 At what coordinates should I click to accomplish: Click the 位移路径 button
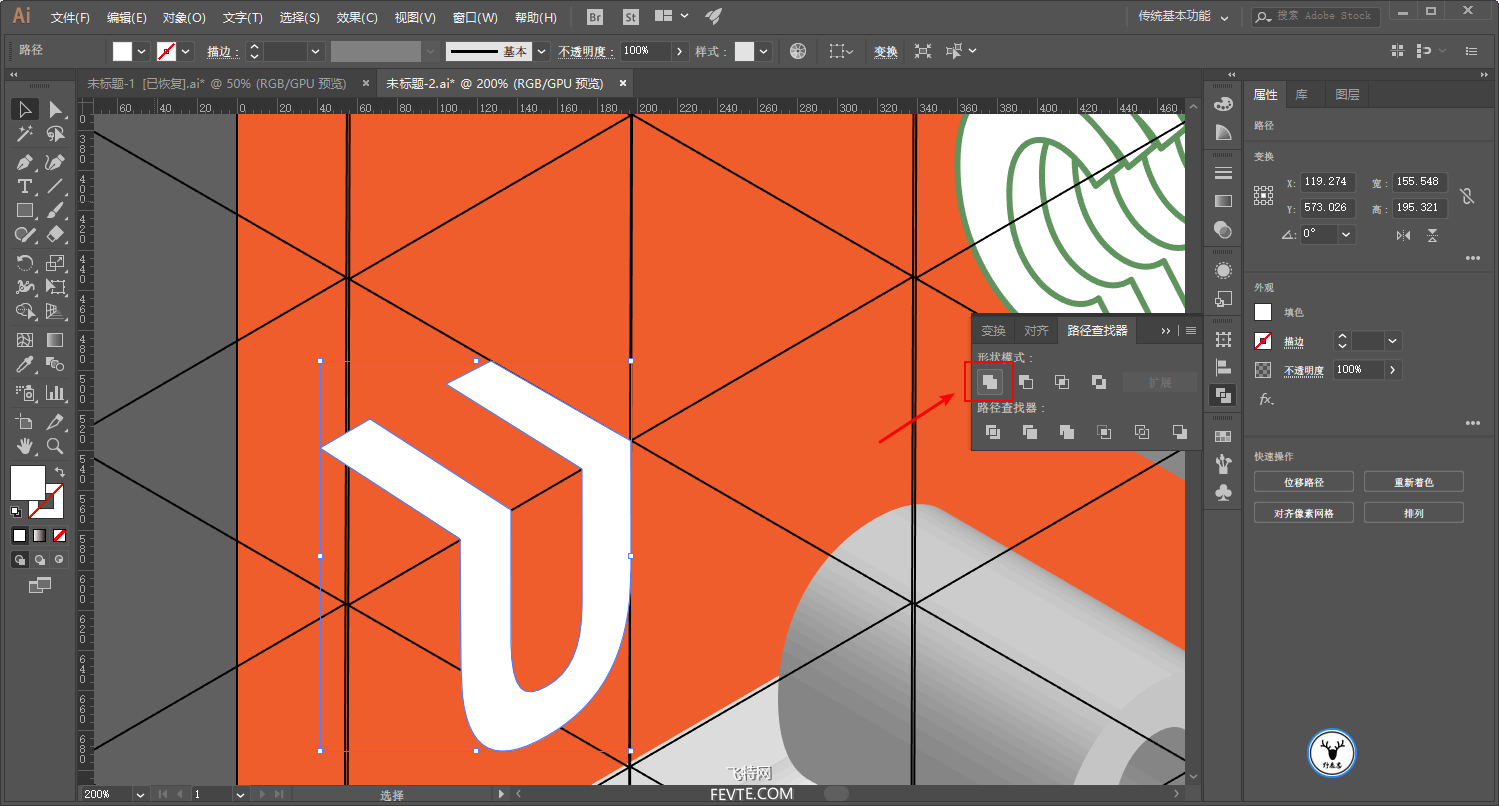click(x=1304, y=482)
